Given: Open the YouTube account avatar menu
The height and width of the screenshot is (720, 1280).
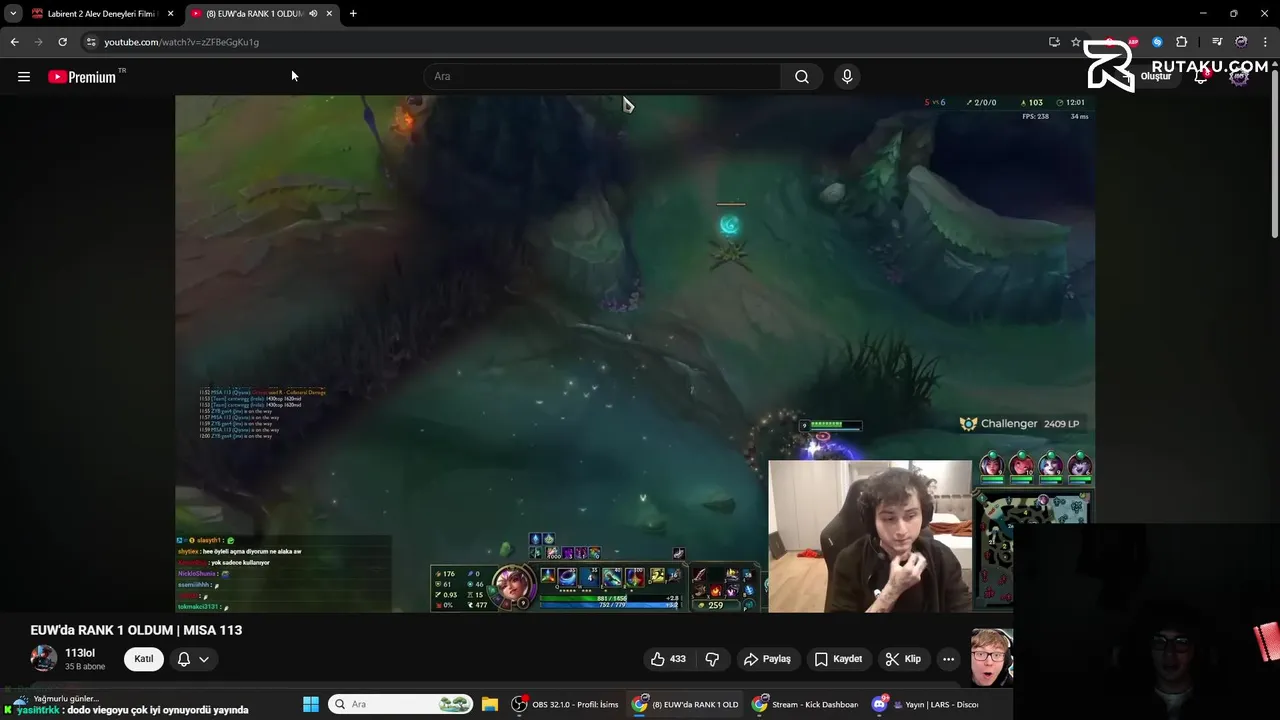Looking at the screenshot, I should (x=1239, y=77).
